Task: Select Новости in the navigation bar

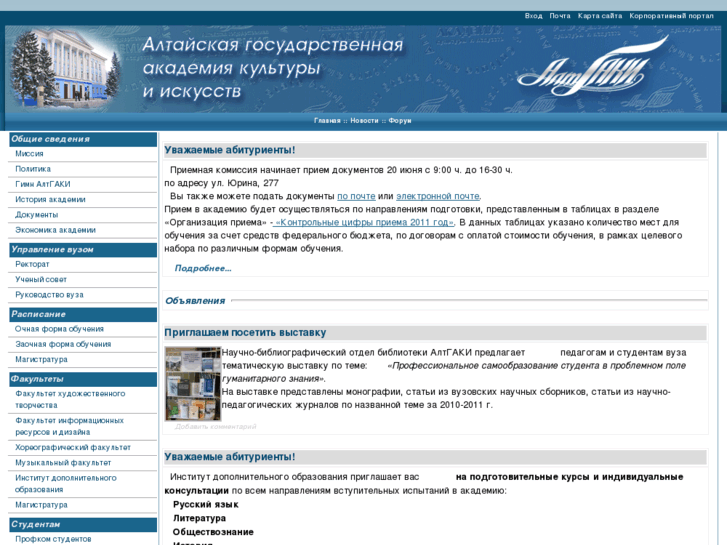Action: click(364, 121)
